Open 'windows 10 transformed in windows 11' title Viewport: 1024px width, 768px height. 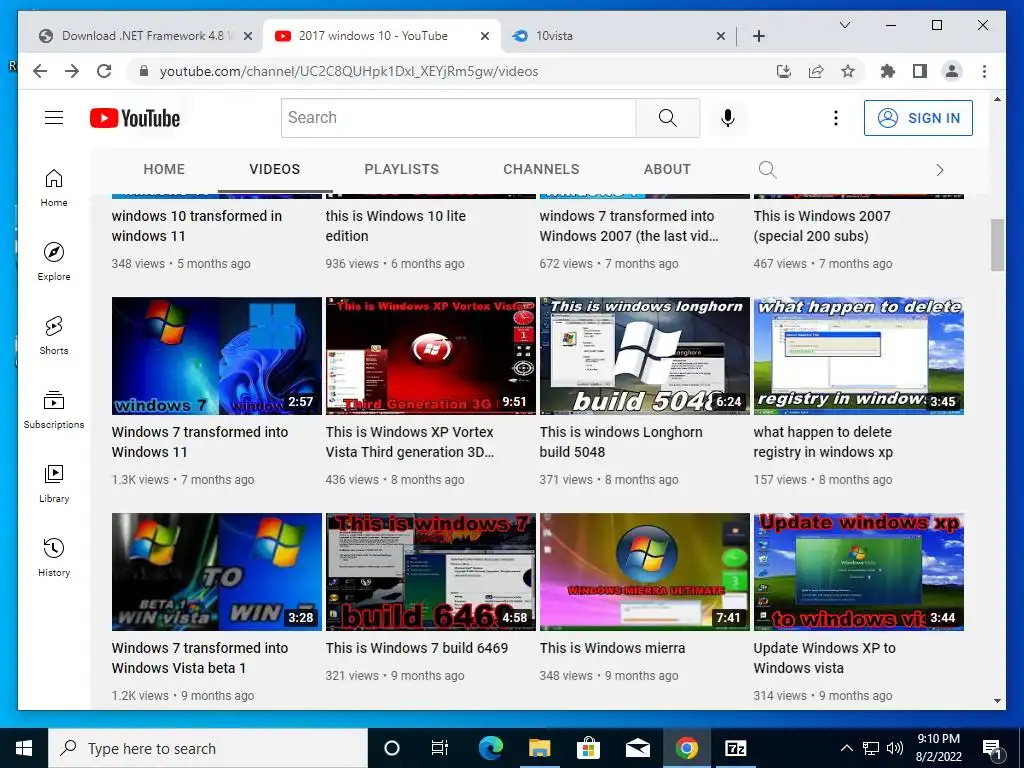(x=197, y=226)
